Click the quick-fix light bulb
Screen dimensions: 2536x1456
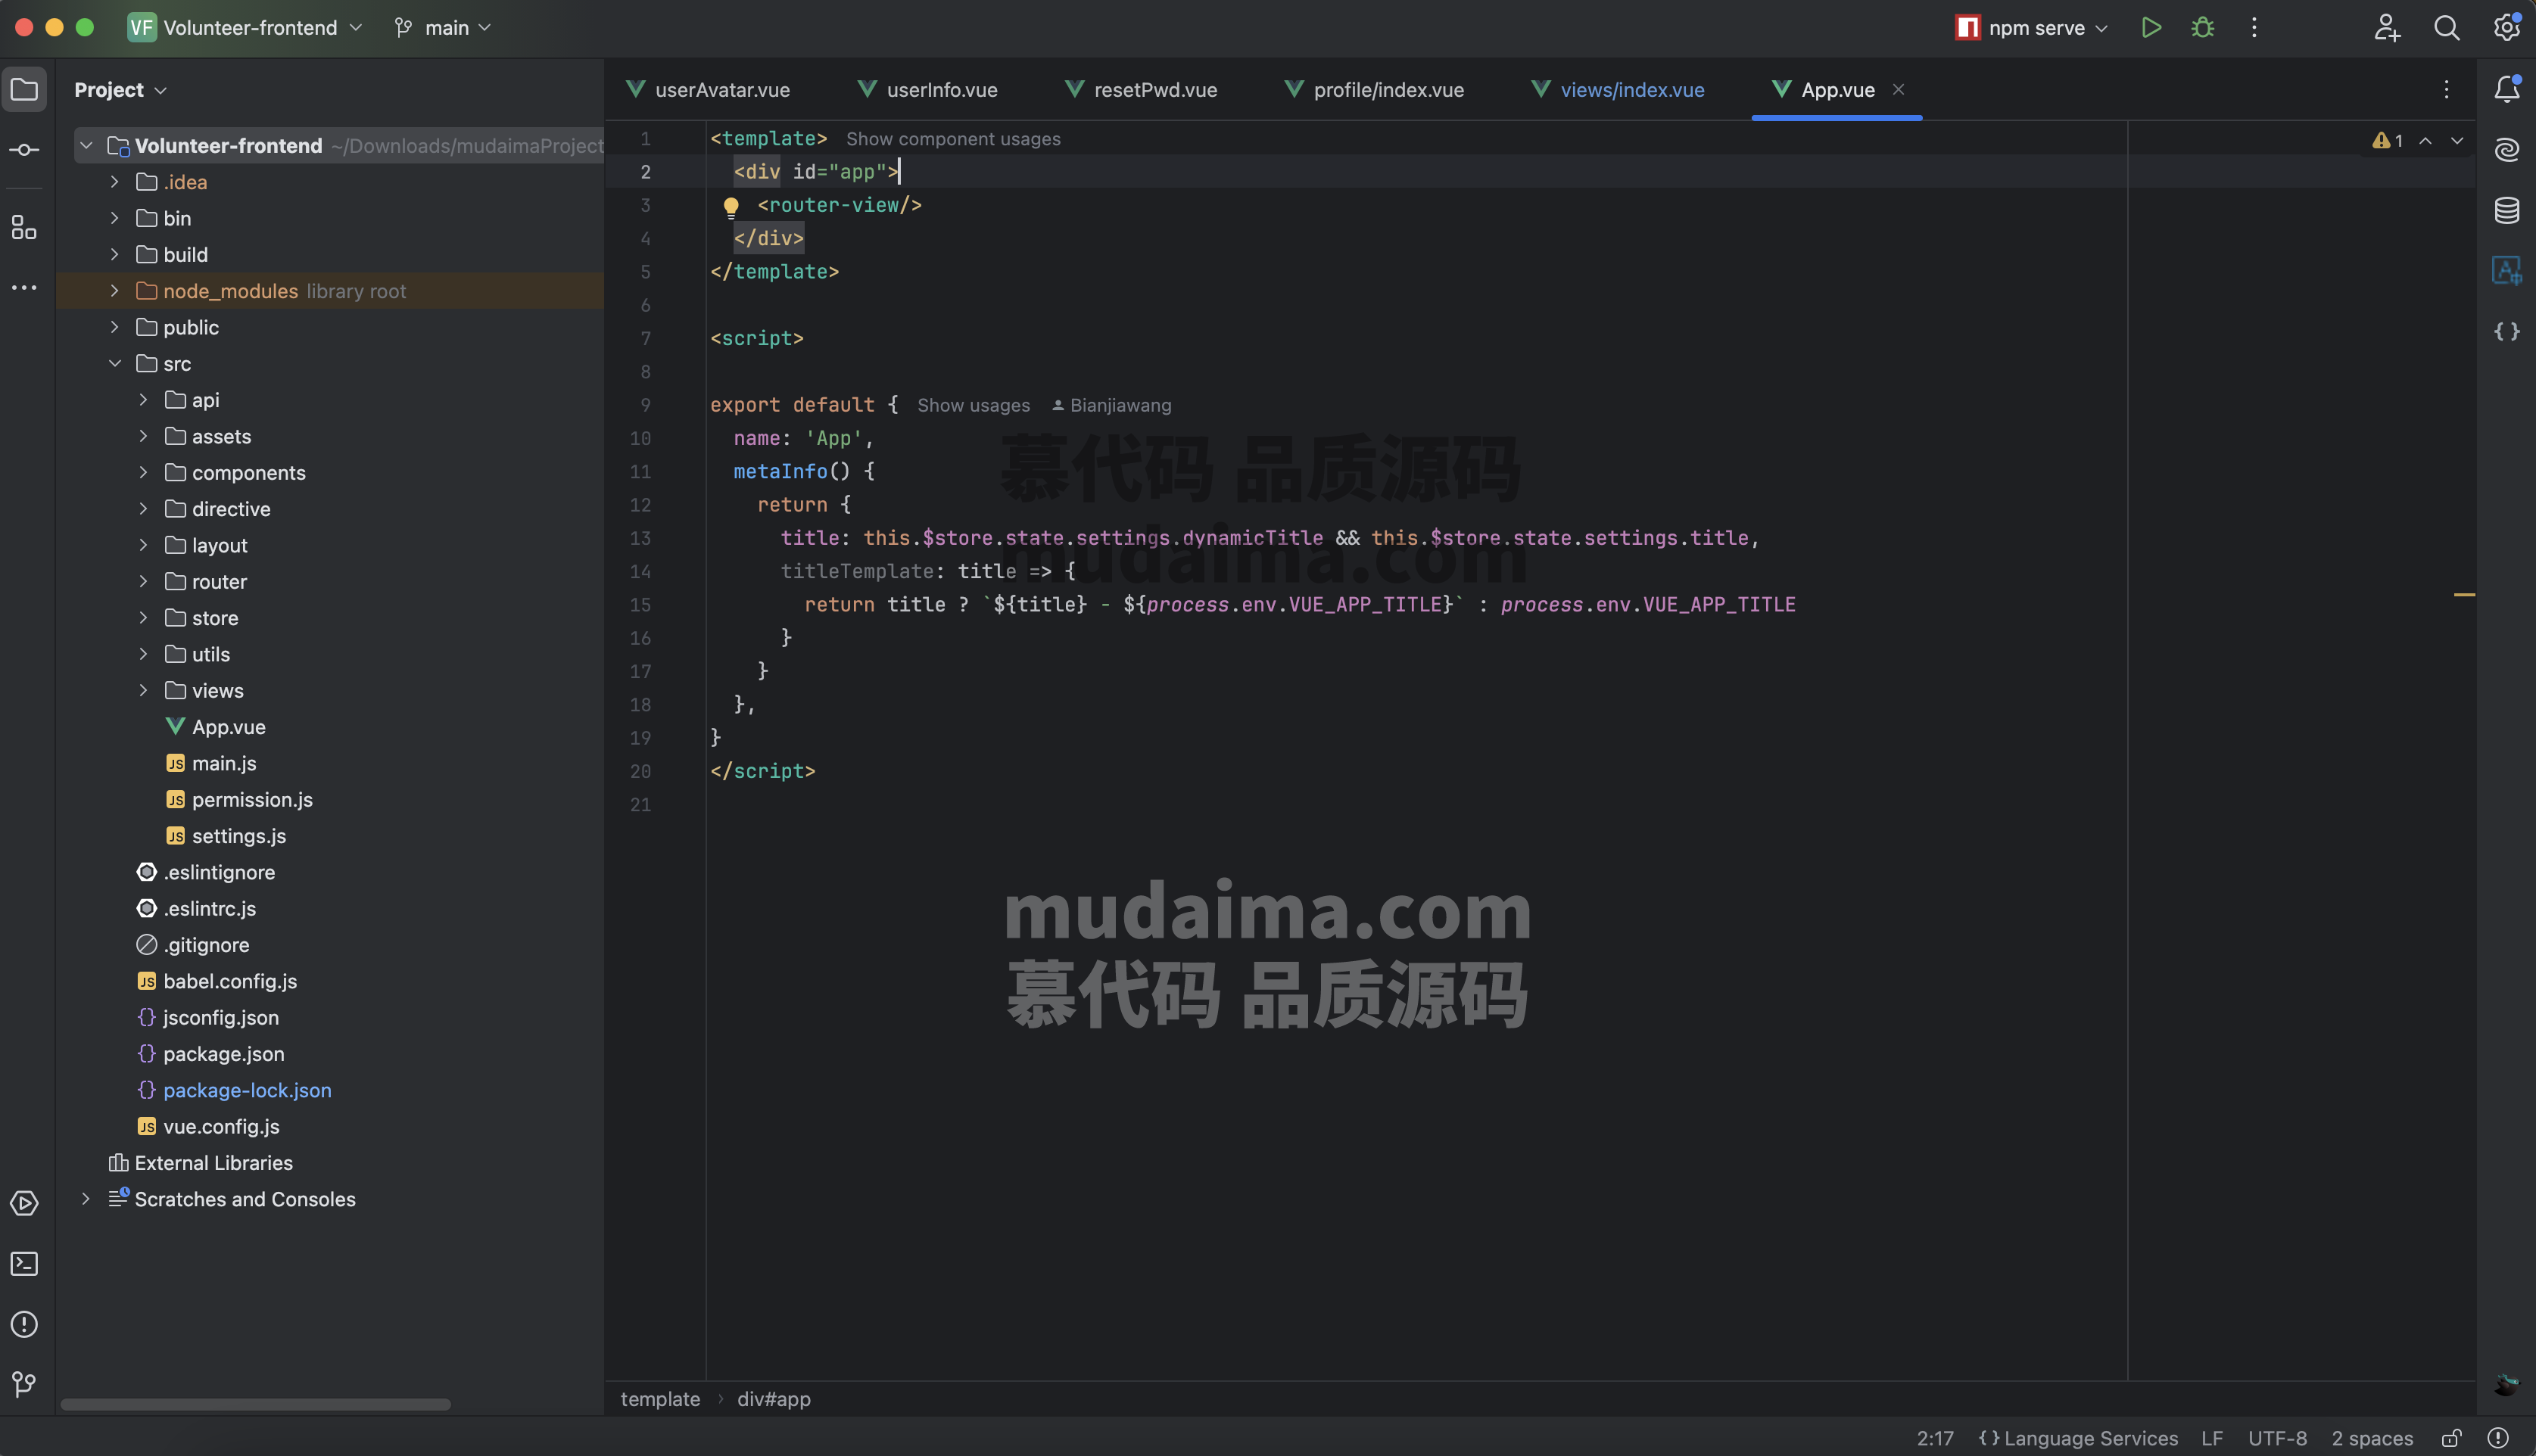pyautogui.click(x=731, y=207)
